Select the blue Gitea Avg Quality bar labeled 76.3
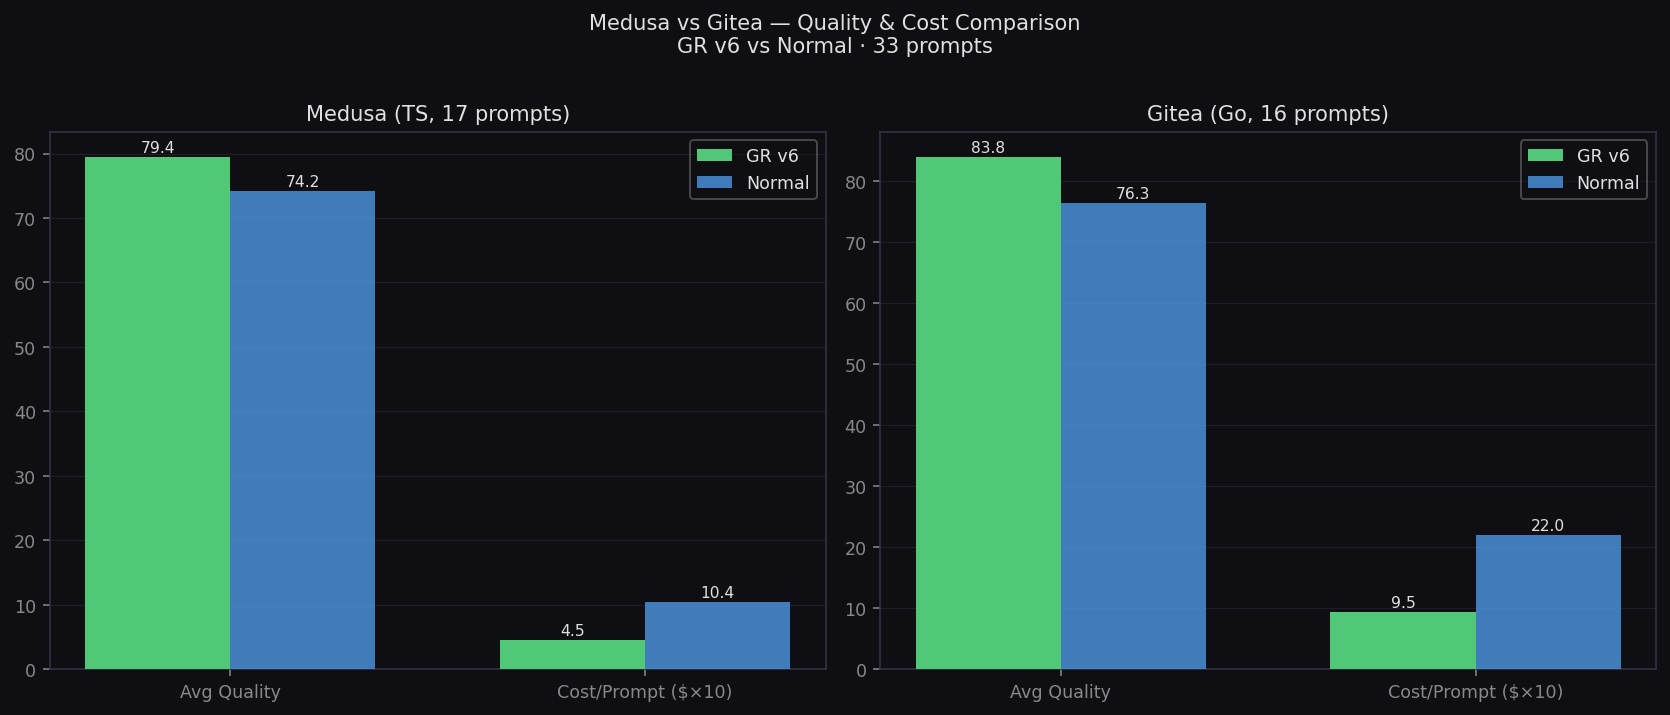The image size is (1670, 715). [1133, 436]
